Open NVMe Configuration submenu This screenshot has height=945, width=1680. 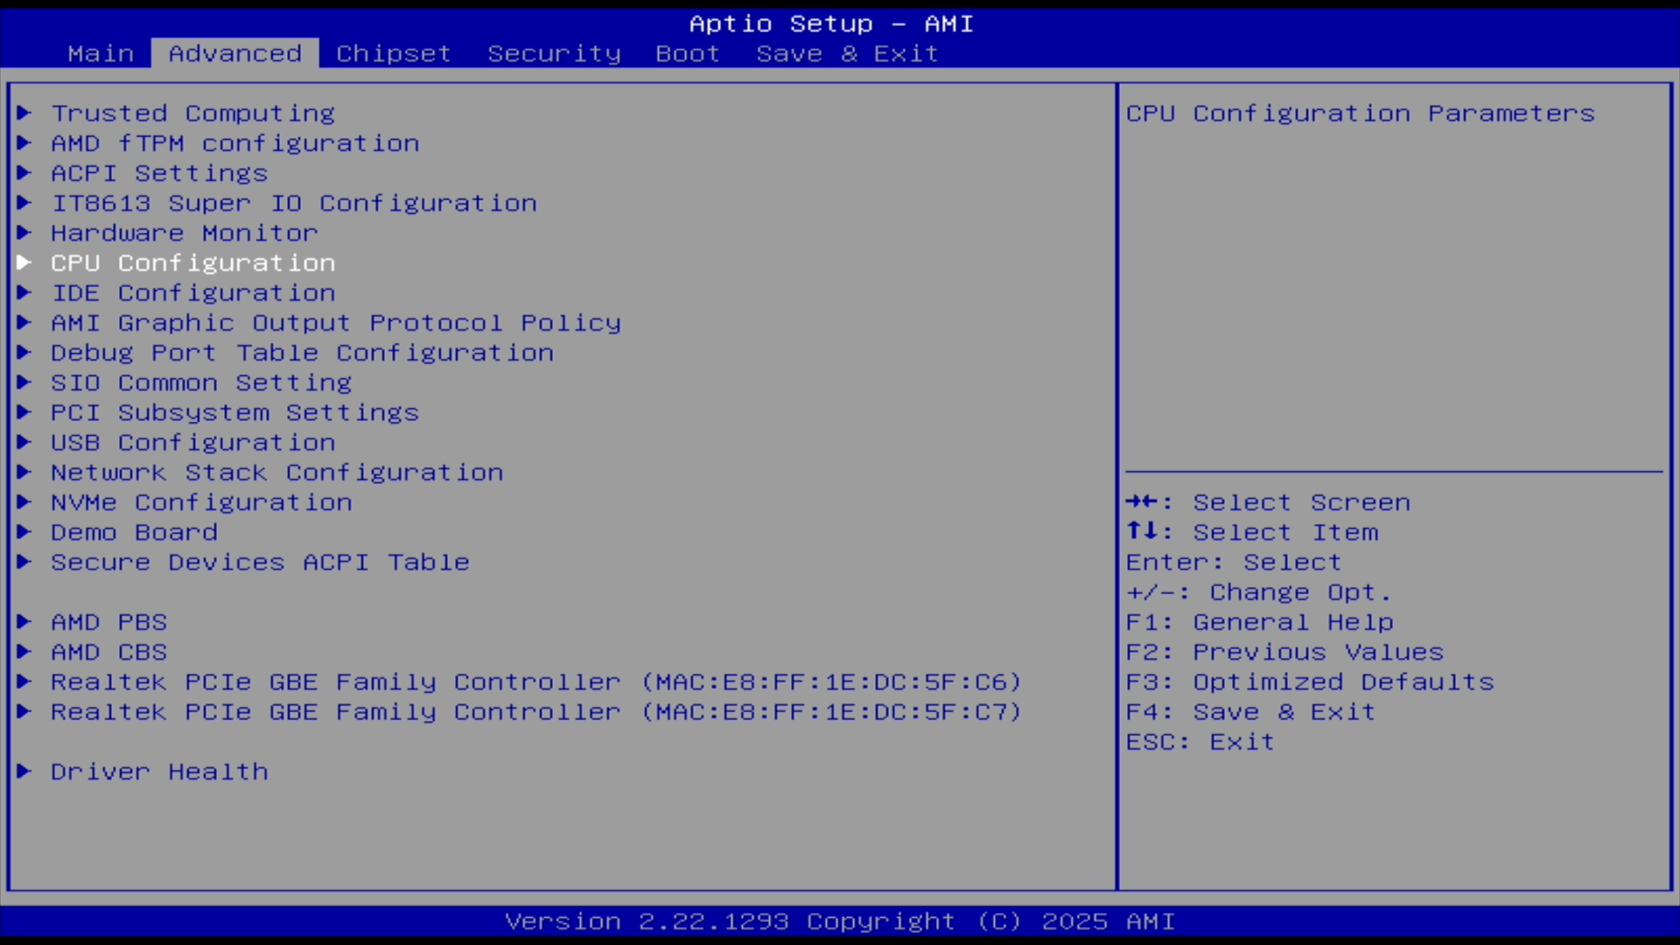coord(201,502)
